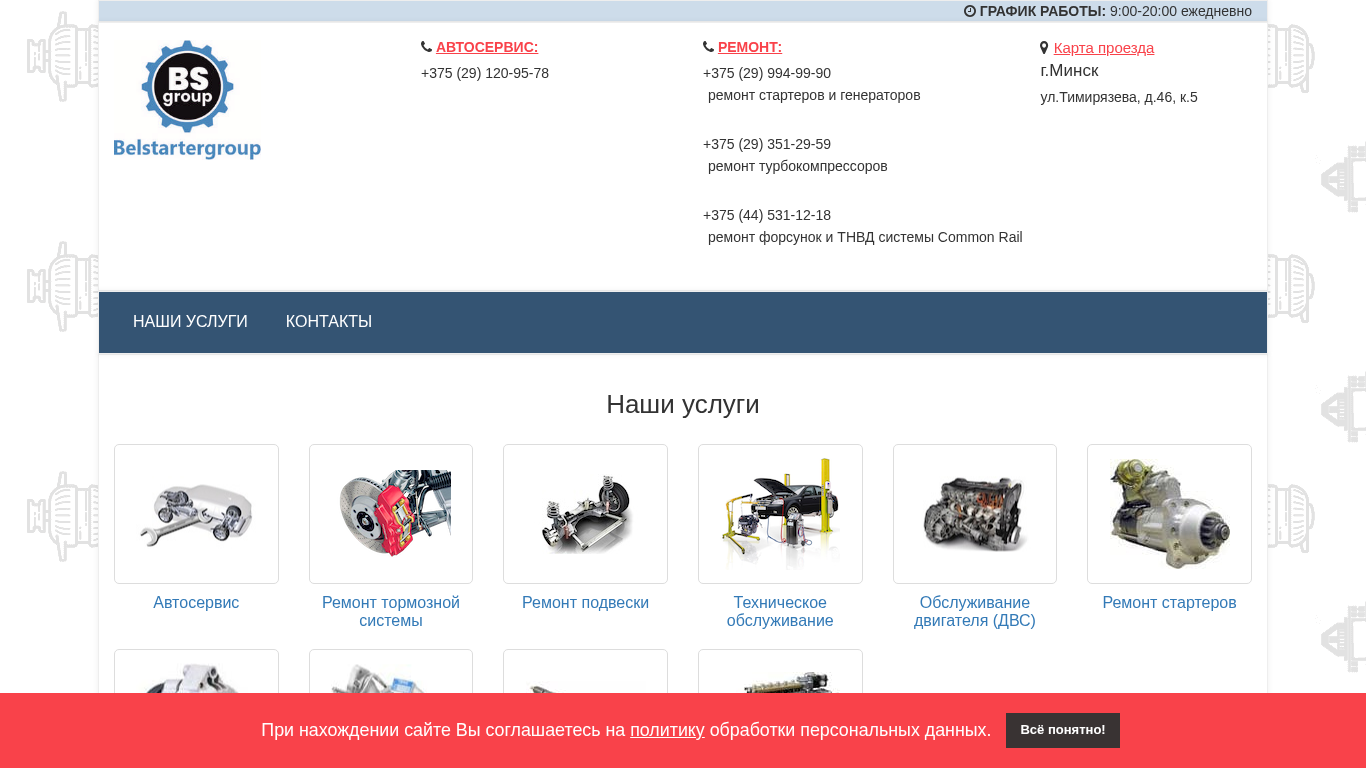This screenshot has height=768, width=1366.
Task: Open the НАШИ УСЛУГИ menu item
Action: [190, 322]
